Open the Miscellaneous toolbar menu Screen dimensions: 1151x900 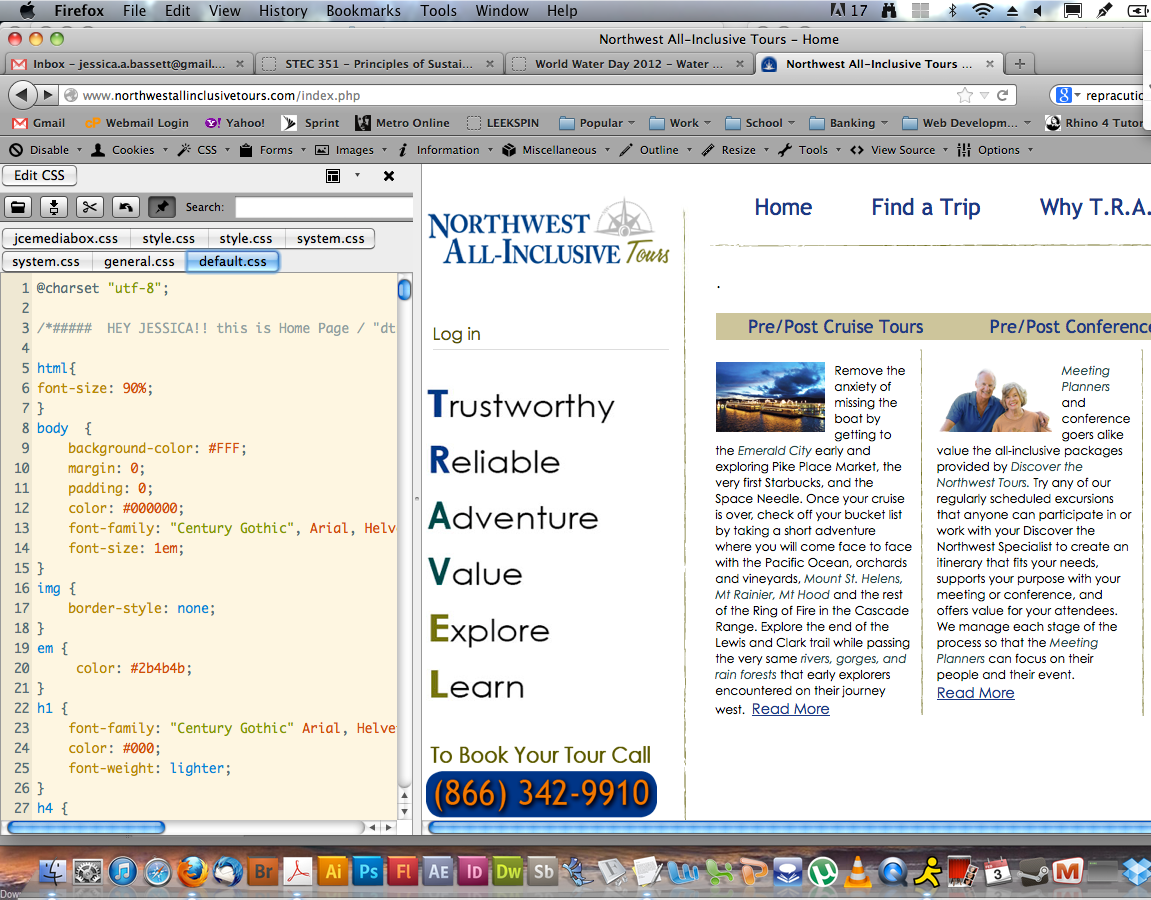click(x=556, y=150)
